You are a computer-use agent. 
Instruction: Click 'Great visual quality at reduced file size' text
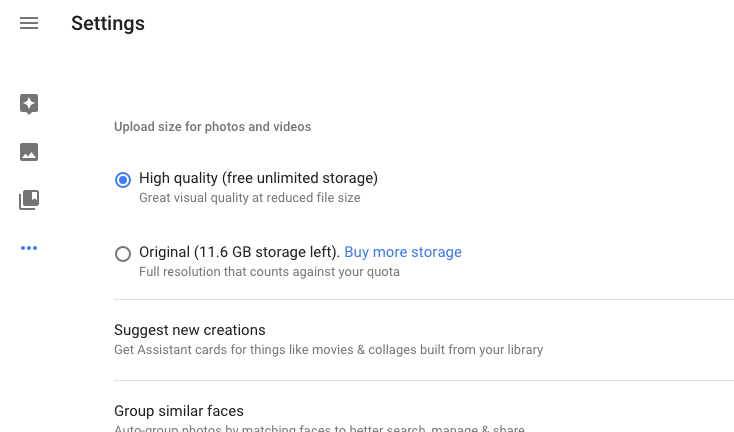[x=249, y=198]
